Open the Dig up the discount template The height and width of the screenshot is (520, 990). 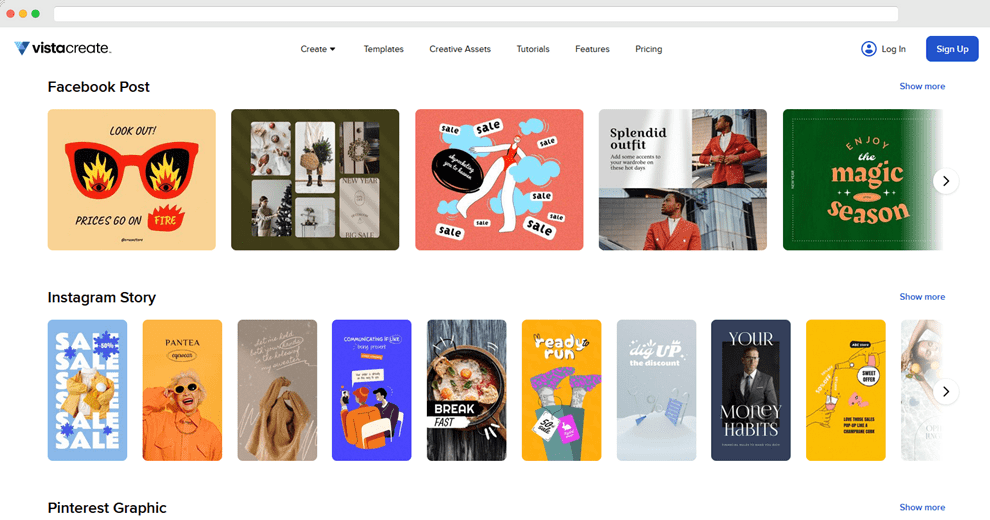(x=657, y=390)
